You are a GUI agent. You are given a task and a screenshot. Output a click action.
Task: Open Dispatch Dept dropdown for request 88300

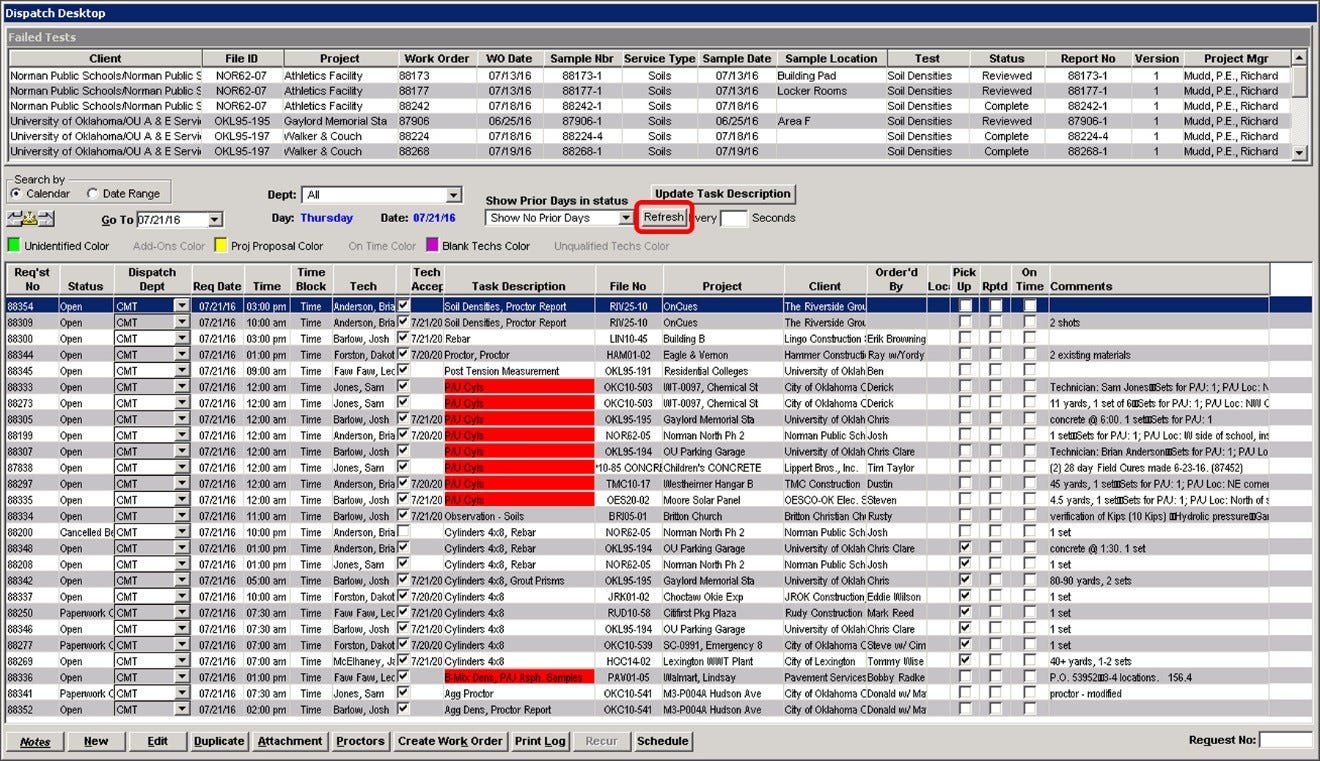tap(181, 339)
